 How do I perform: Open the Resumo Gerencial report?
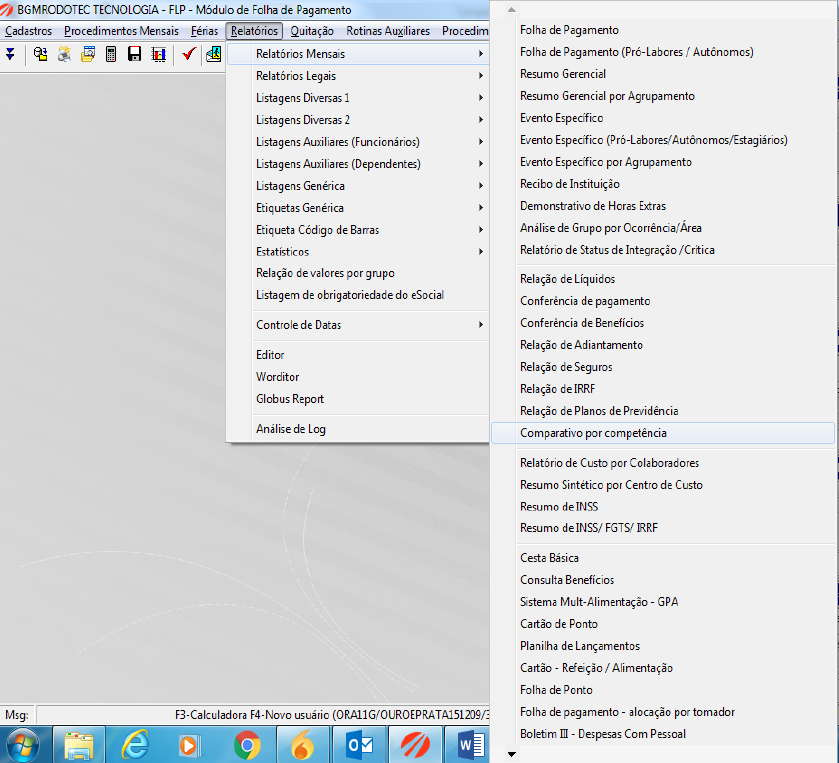563,74
